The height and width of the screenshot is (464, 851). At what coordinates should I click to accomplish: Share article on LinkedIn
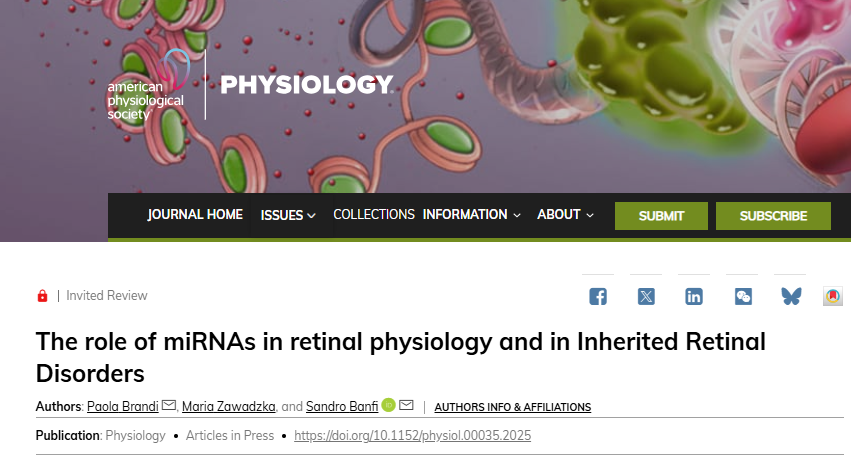coord(694,296)
